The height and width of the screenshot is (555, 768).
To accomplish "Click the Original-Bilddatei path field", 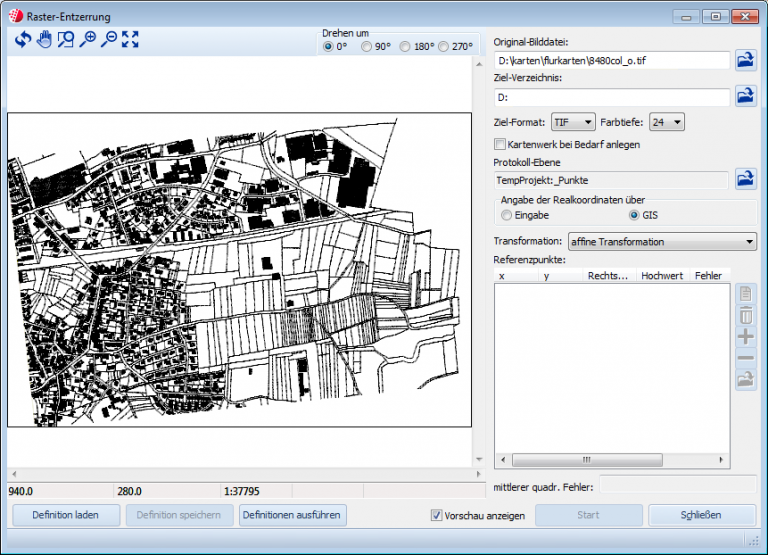I will (612, 61).
